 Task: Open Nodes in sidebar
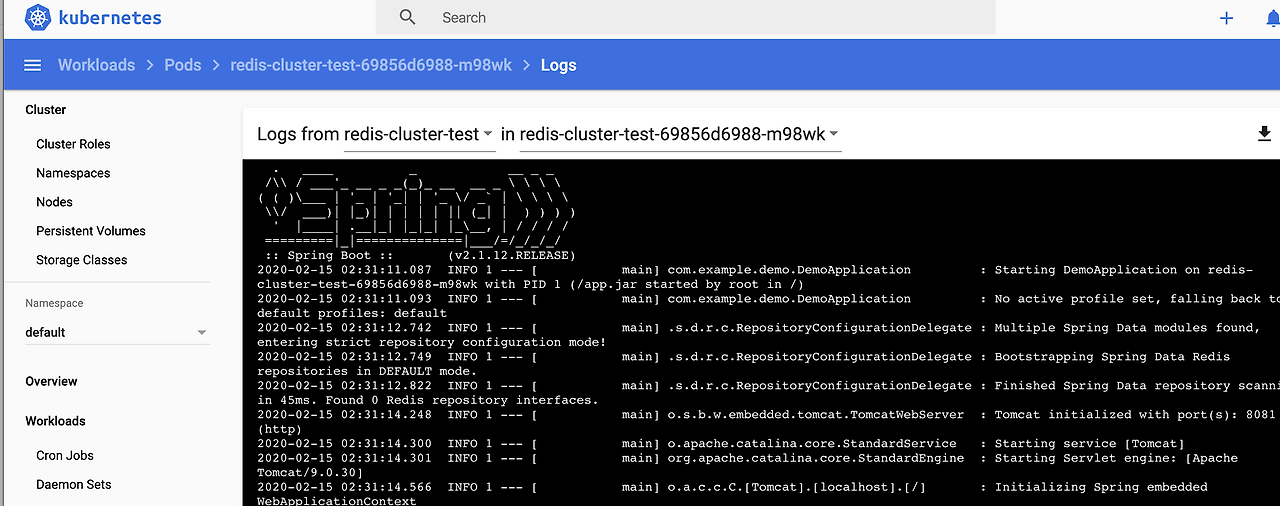click(54, 202)
